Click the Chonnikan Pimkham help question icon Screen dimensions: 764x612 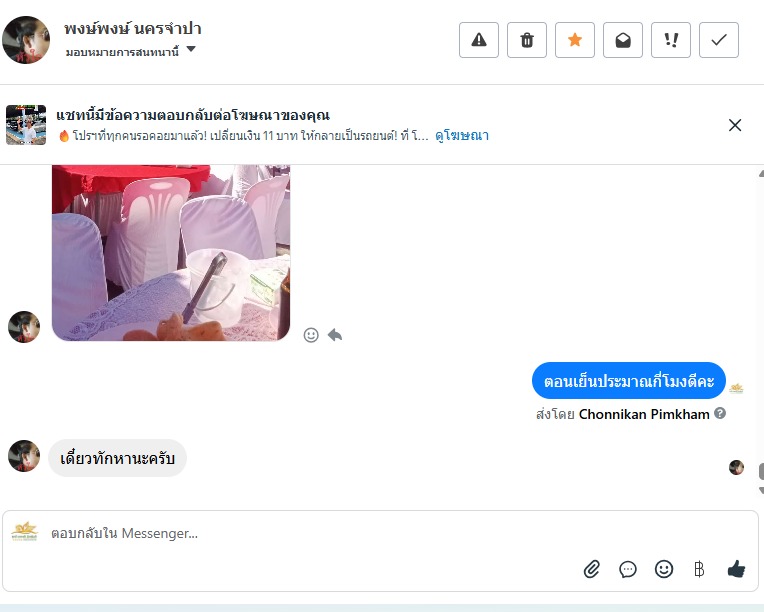[x=720, y=413]
